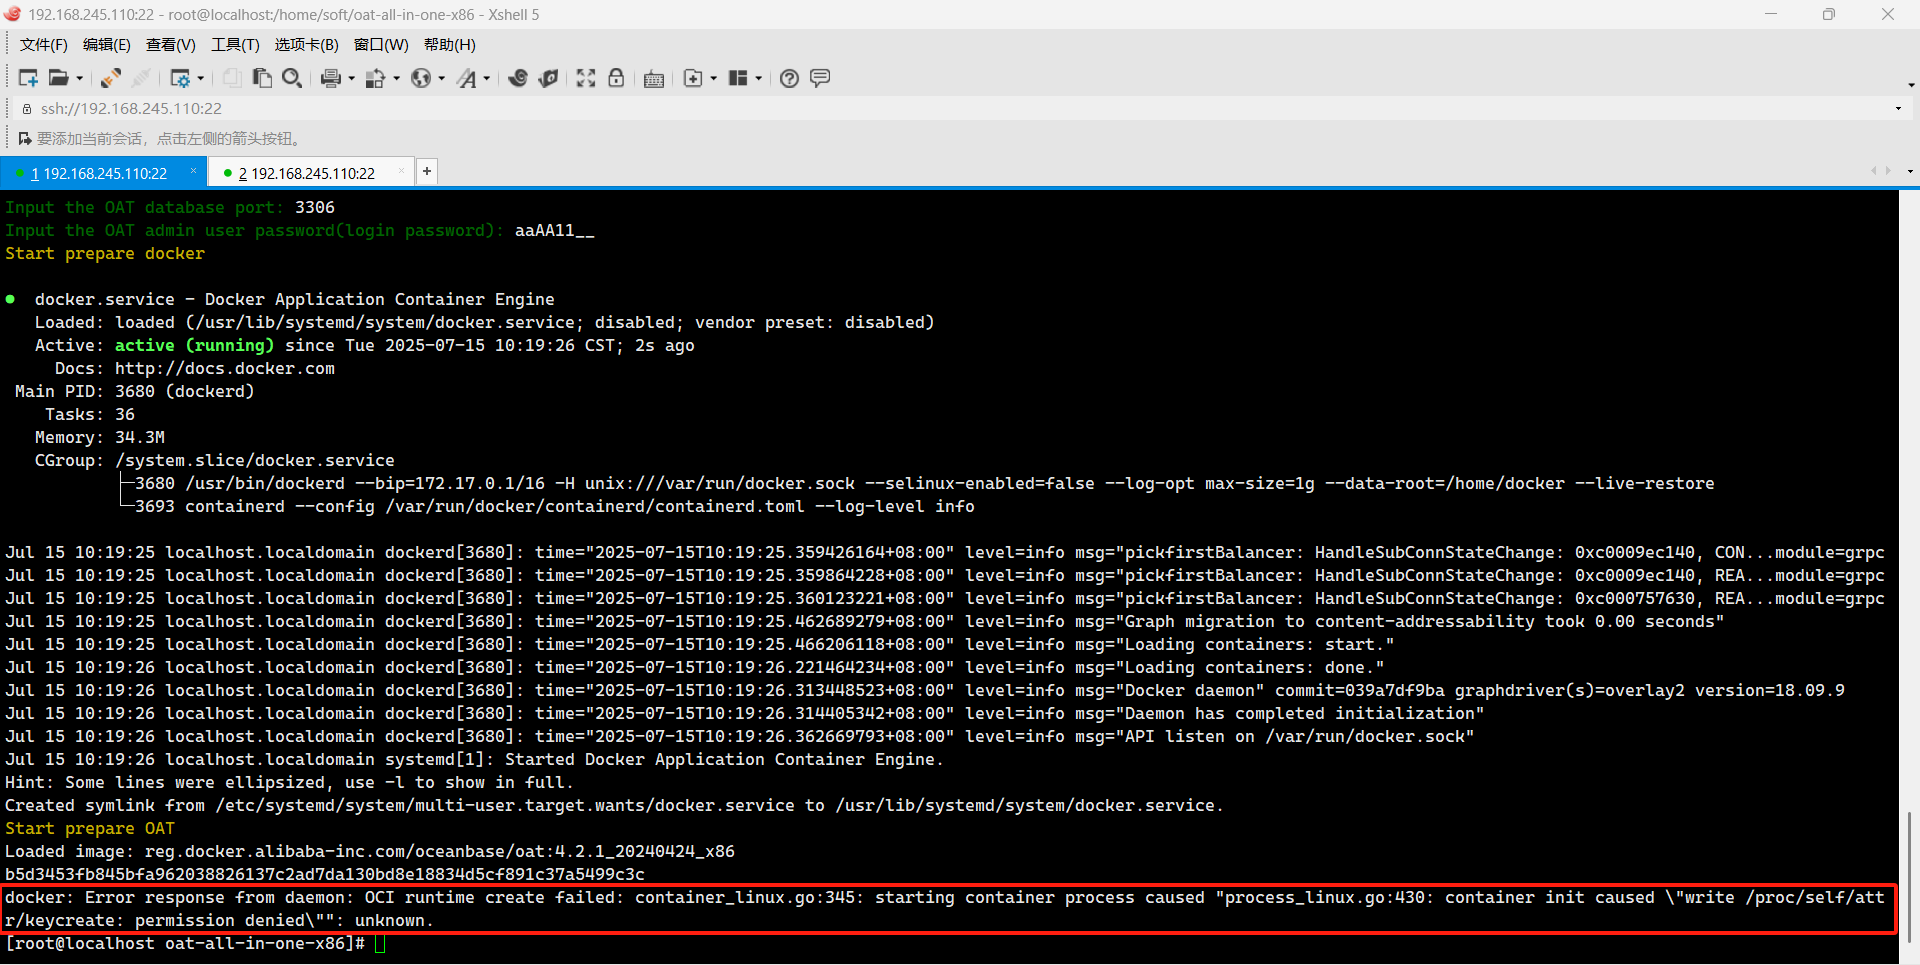This screenshot has width=1920, height=965.
Task: Toggle full screen mode icon
Action: (x=586, y=78)
